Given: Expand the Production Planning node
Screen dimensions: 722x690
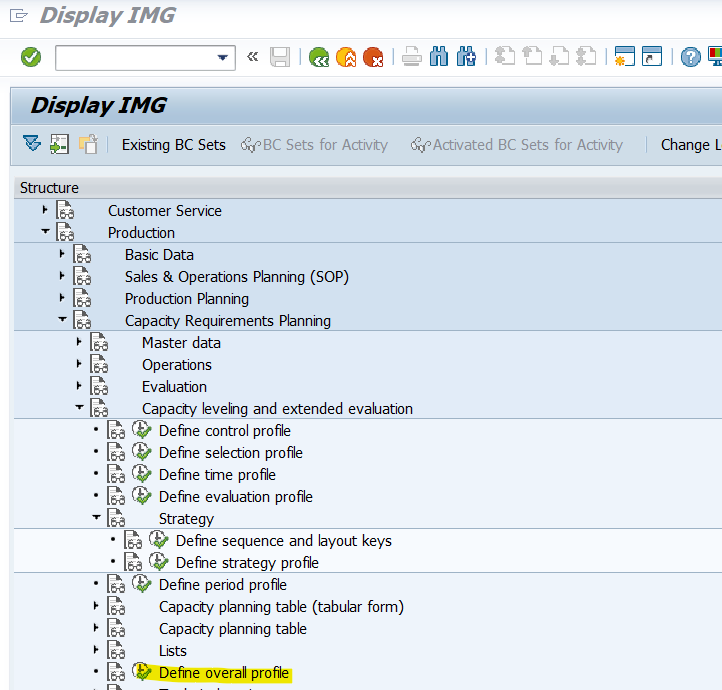Looking at the screenshot, I should click(62, 298).
